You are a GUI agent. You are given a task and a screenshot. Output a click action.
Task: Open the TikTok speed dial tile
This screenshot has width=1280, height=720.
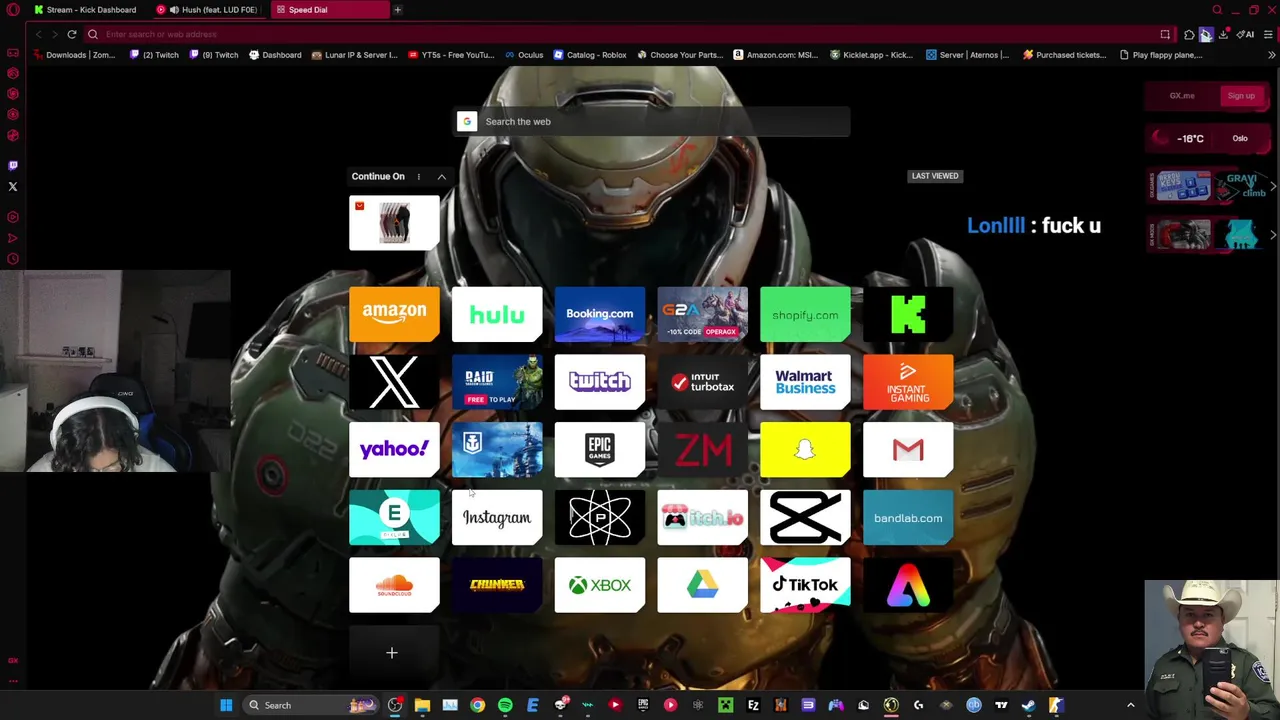pos(805,585)
